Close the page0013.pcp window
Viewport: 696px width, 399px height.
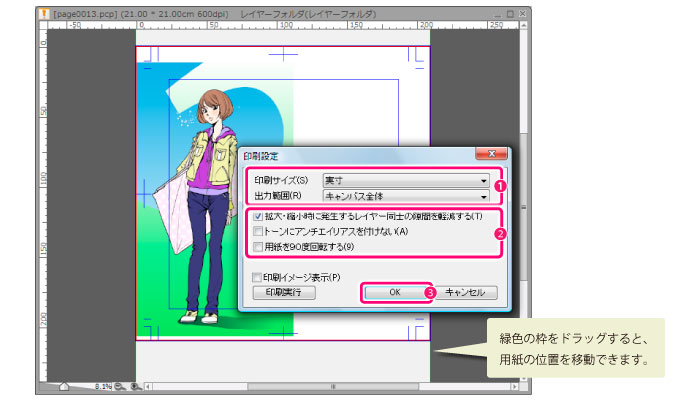(522, 14)
